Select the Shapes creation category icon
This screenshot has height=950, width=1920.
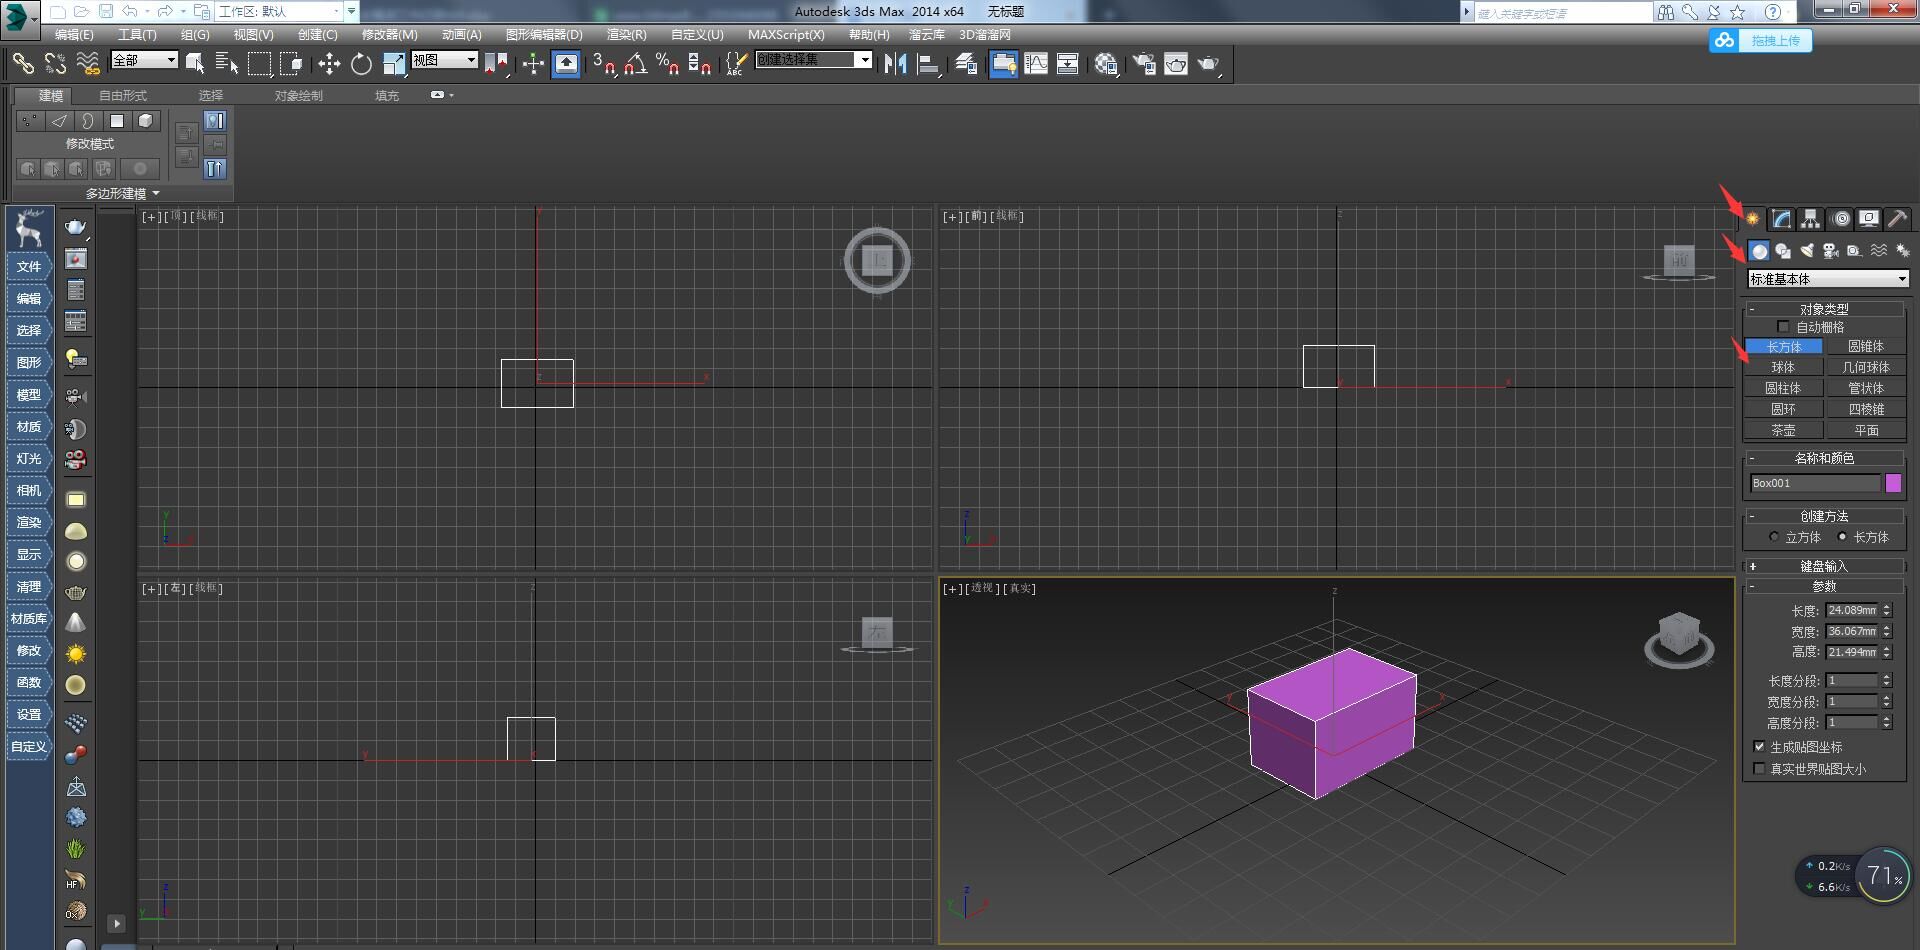(x=1781, y=251)
